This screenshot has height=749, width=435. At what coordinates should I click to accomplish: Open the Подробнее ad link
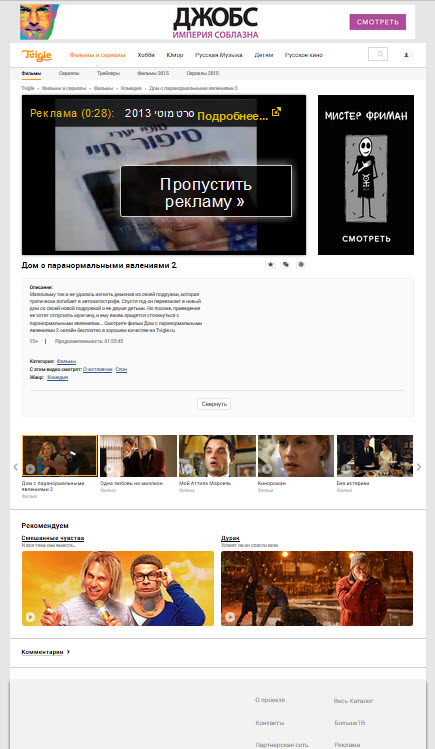pyautogui.click(x=233, y=116)
